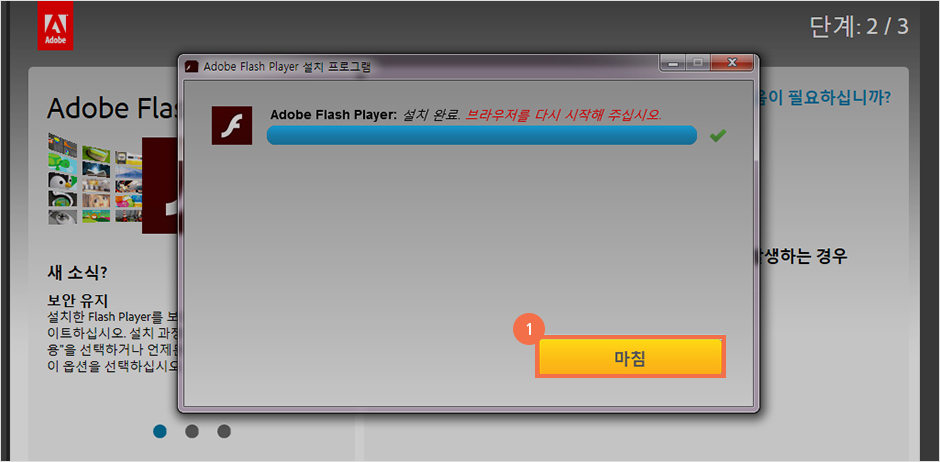This screenshot has width=940, height=462.
Task: Click the disabled maximize button of the installer
Action: click(x=698, y=63)
